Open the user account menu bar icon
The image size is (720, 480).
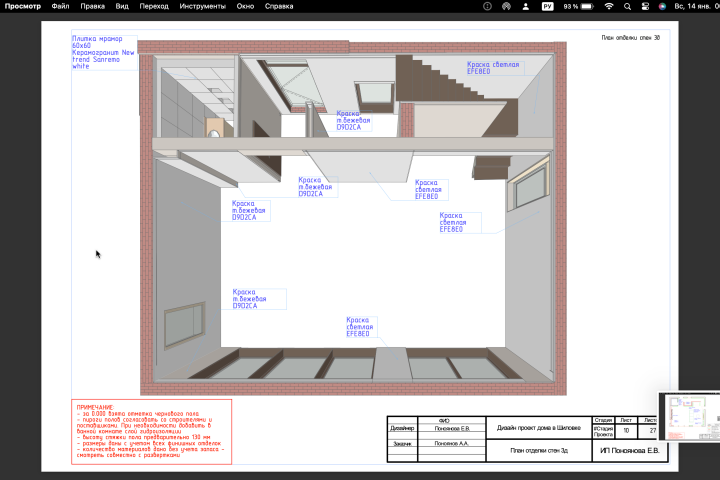526,6
